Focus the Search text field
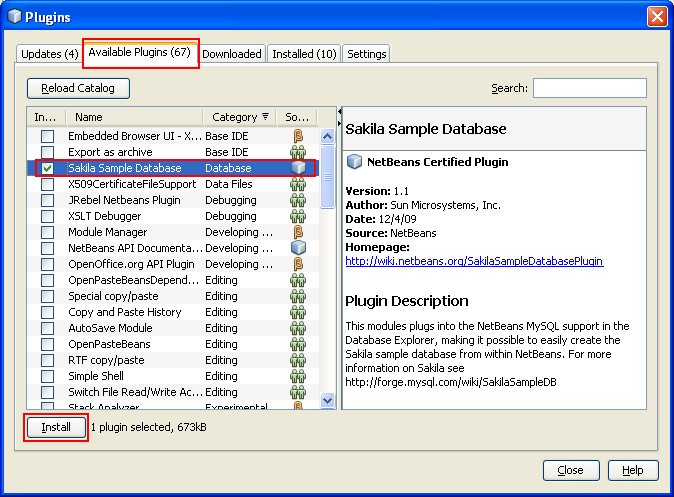This screenshot has width=674, height=497. (589, 88)
